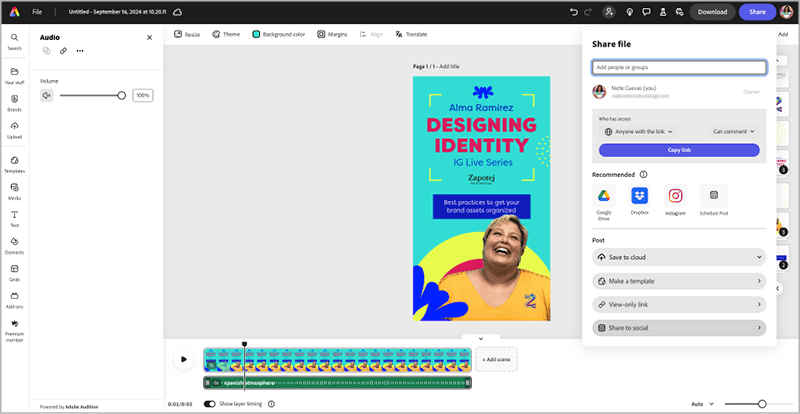Click the Dropbox icon in Recommended
This screenshot has width=800, height=414.
(x=639, y=196)
